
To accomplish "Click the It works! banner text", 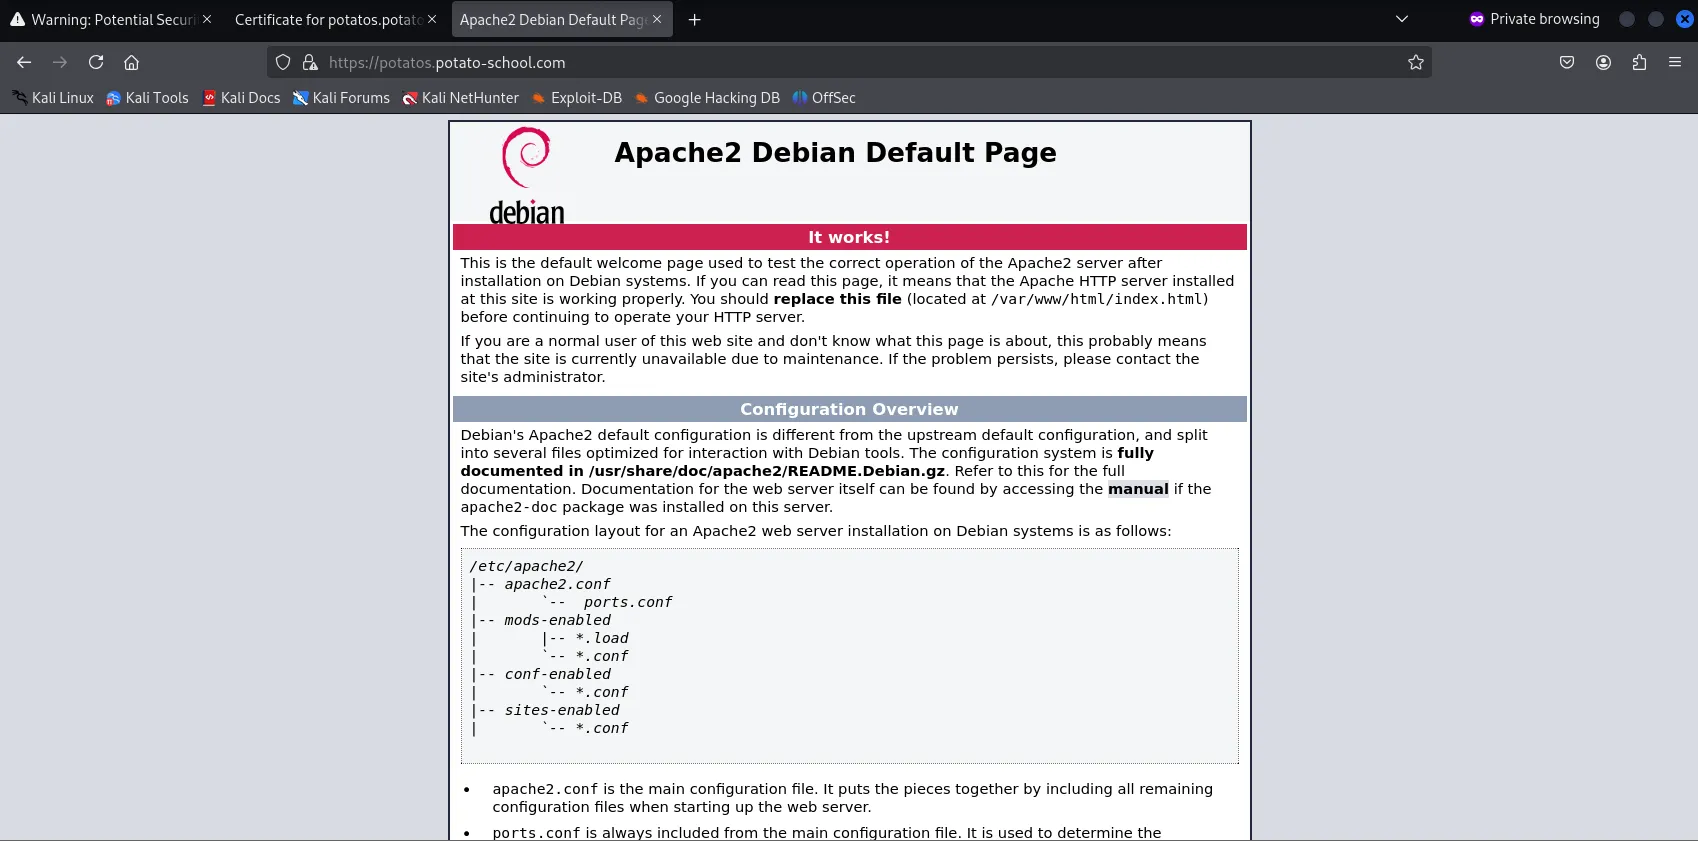I will tap(849, 237).
